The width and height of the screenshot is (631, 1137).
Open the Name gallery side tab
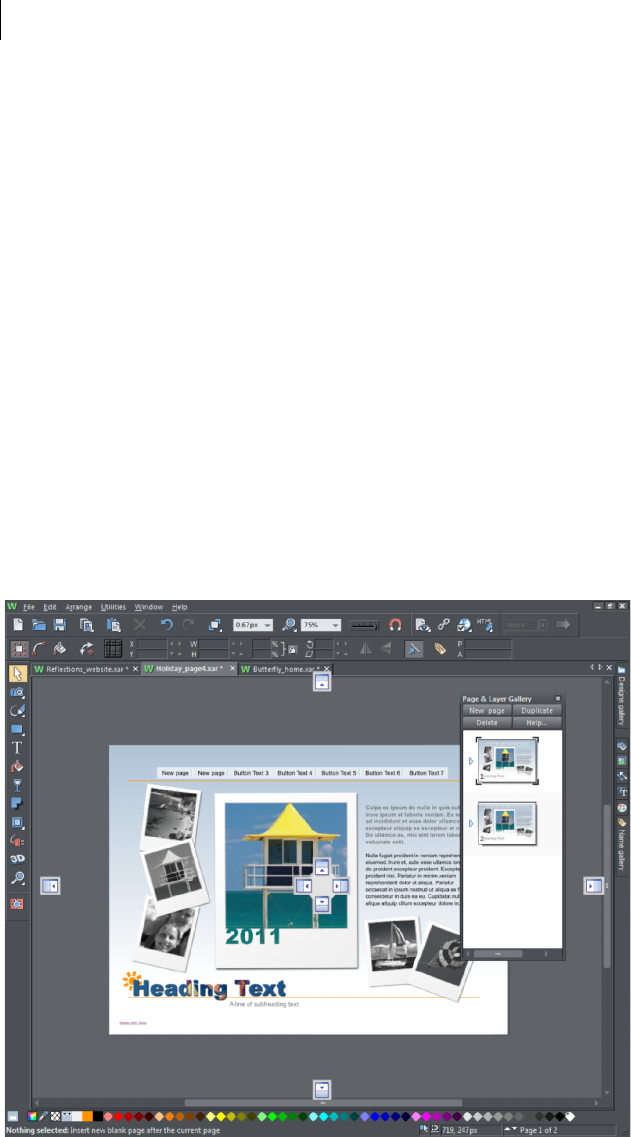click(621, 844)
